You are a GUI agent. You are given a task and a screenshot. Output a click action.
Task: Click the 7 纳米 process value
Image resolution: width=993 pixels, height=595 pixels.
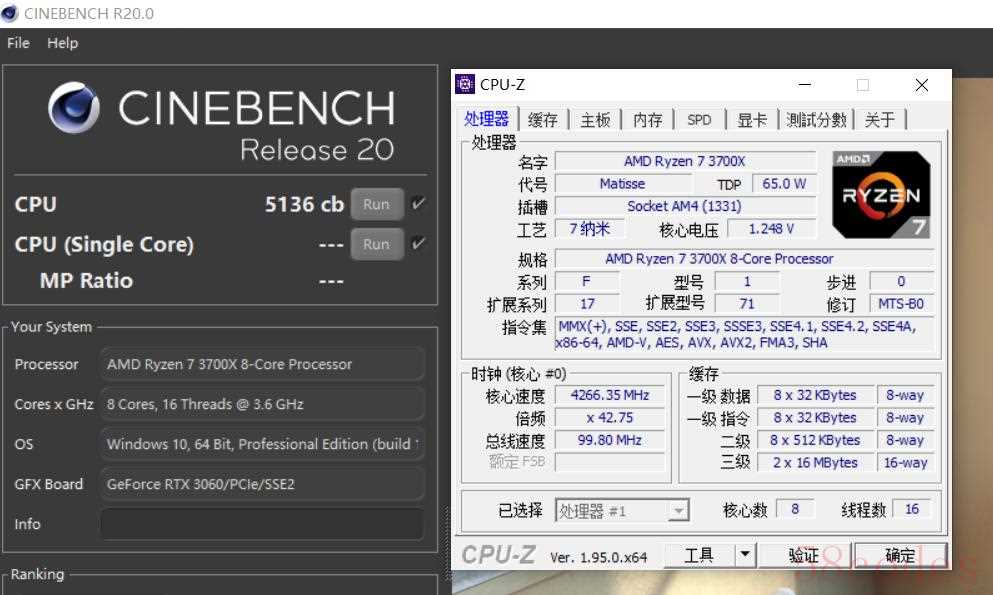pos(590,229)
